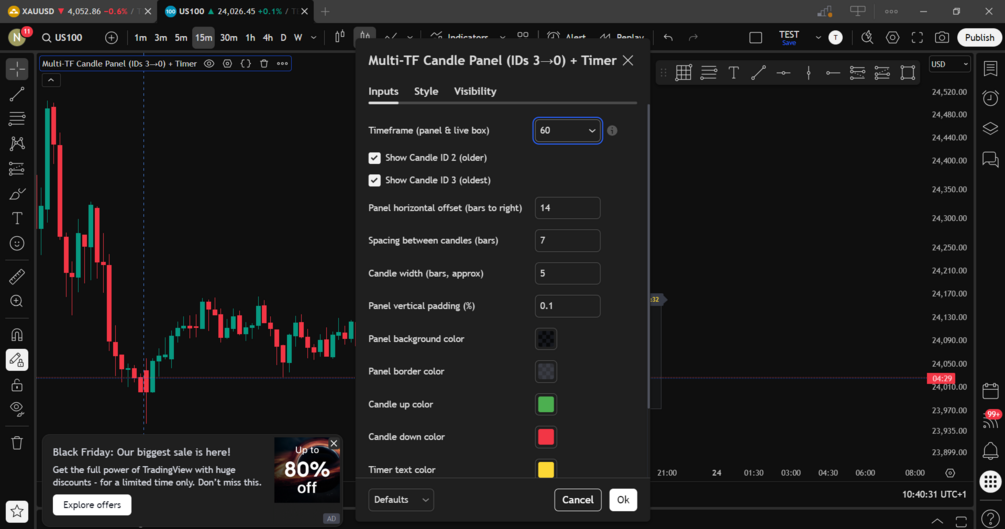Toggle lock all drawings padlock icon

tap(17, 385)
